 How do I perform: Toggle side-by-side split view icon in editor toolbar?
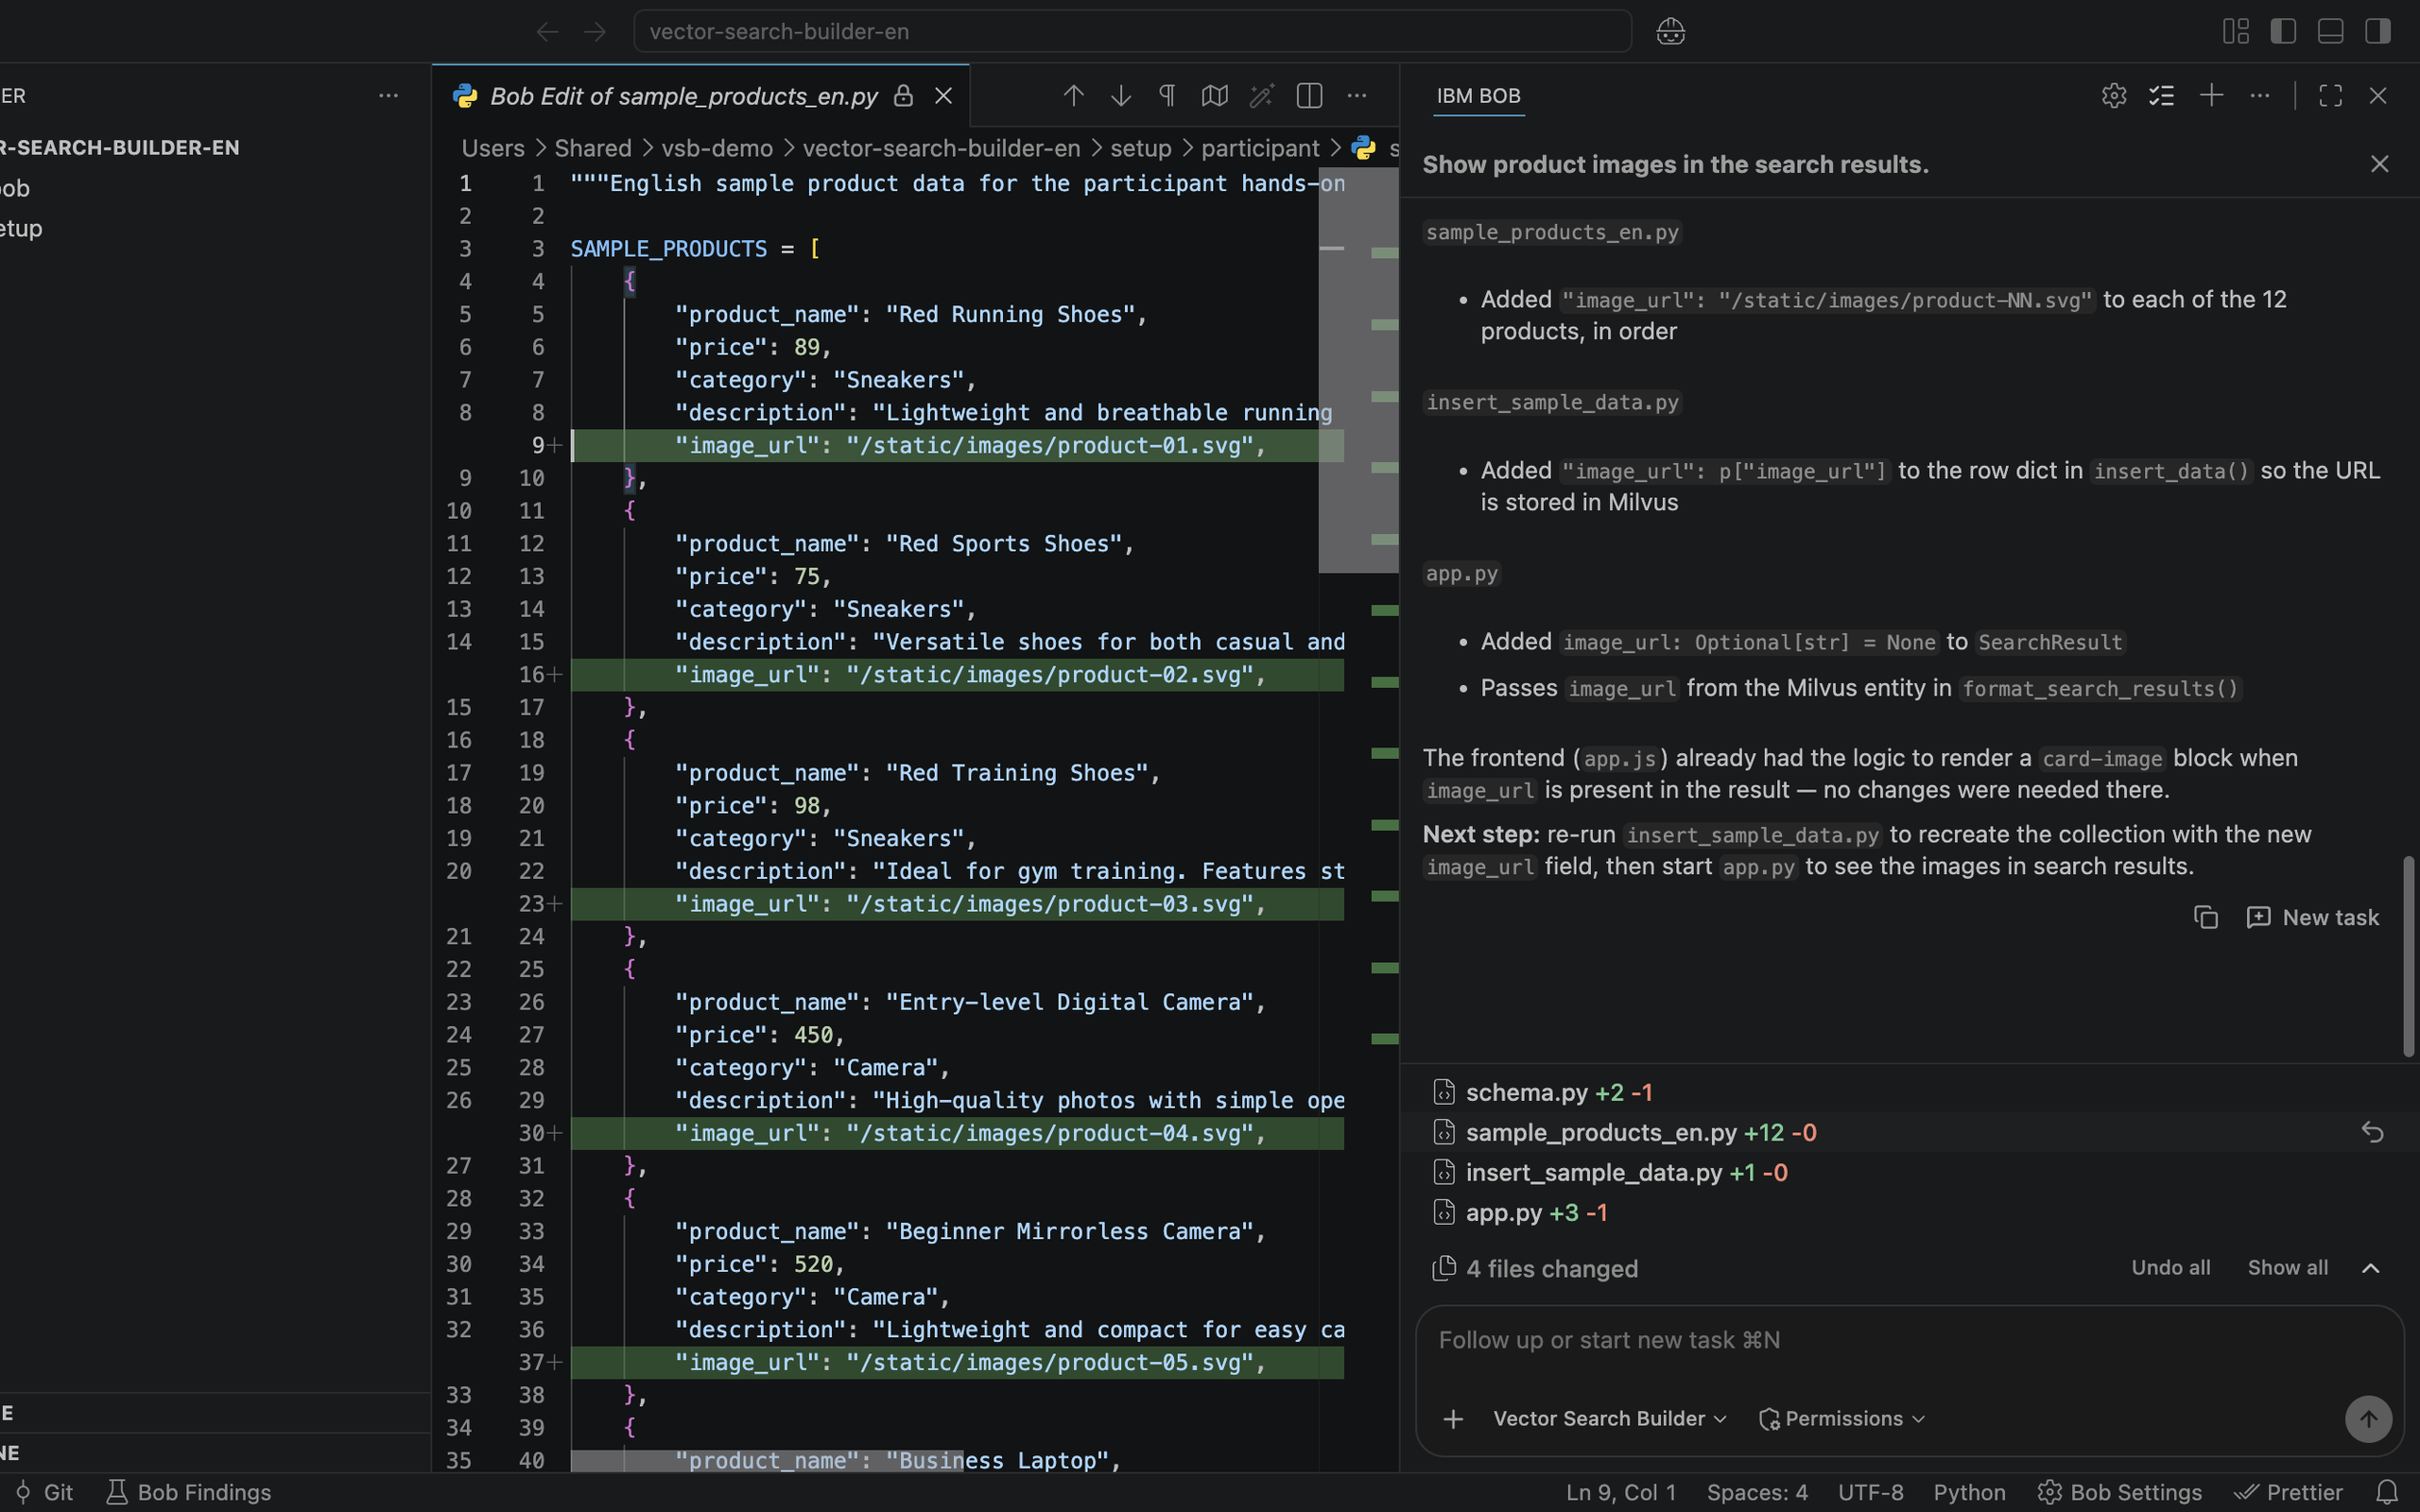(1309, 96)
